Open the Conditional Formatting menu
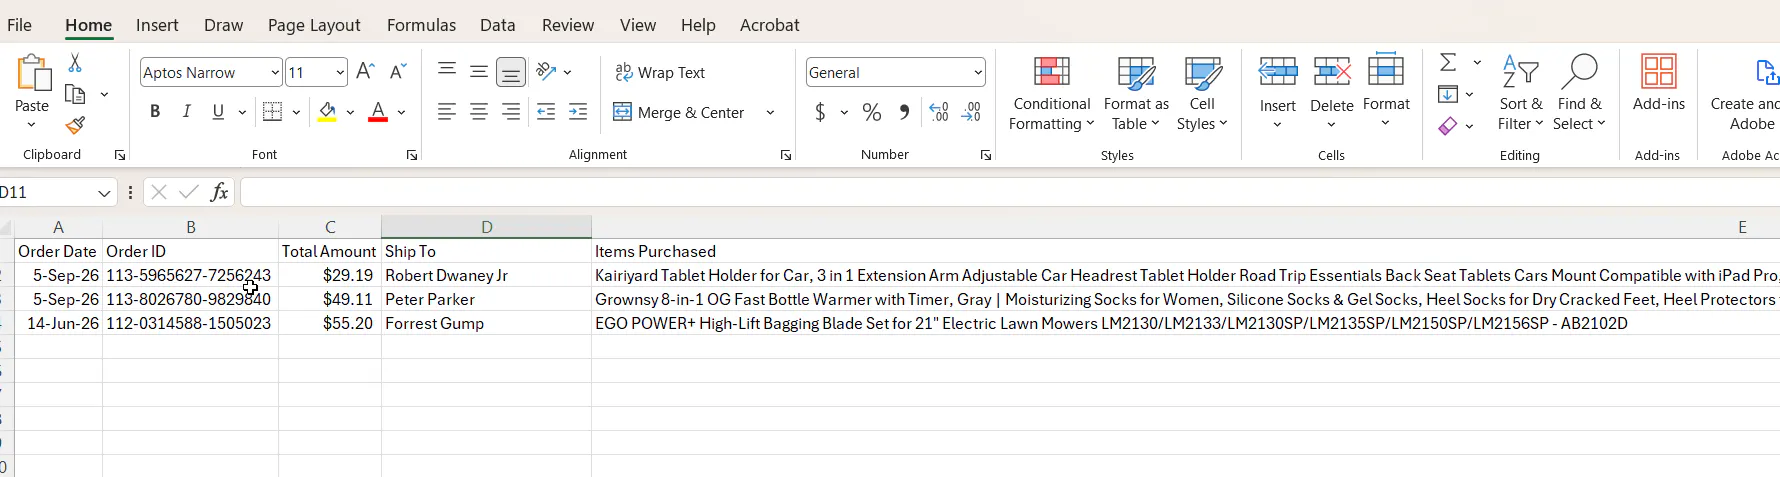 pos(1051,93)
